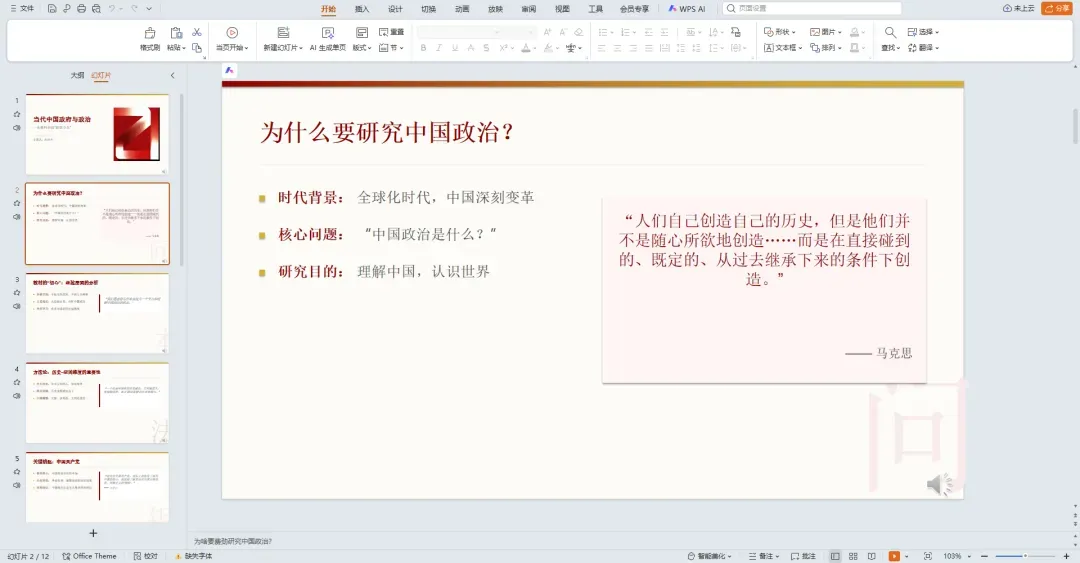Click zoom out minus icon

(984, 556)
